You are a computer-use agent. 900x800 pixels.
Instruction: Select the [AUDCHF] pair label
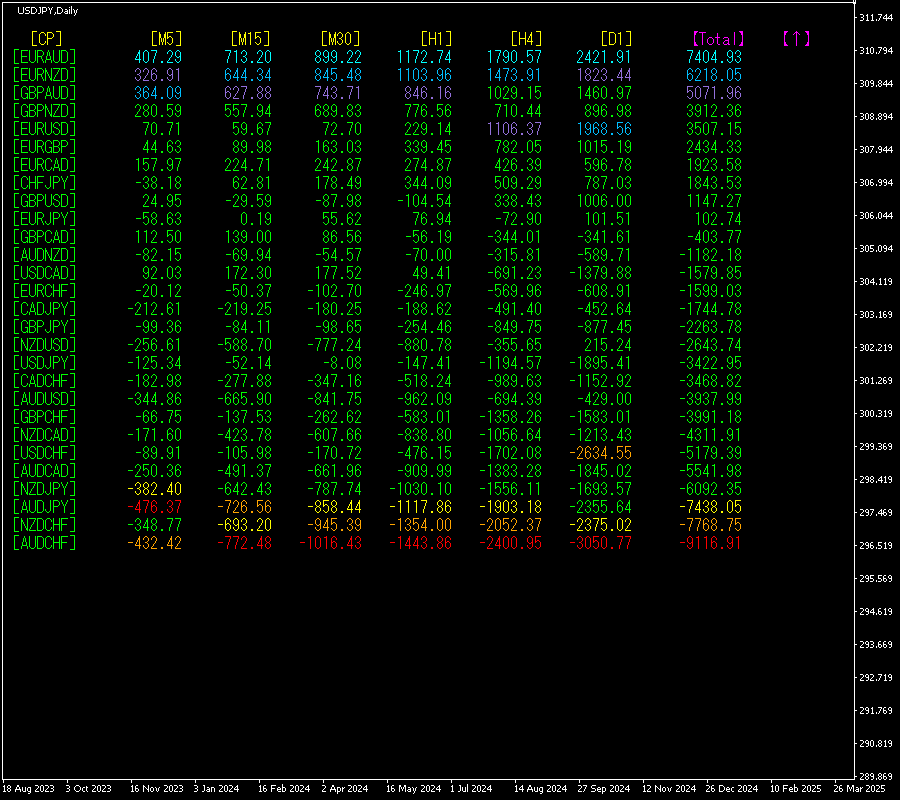click(x=44, y=542)
